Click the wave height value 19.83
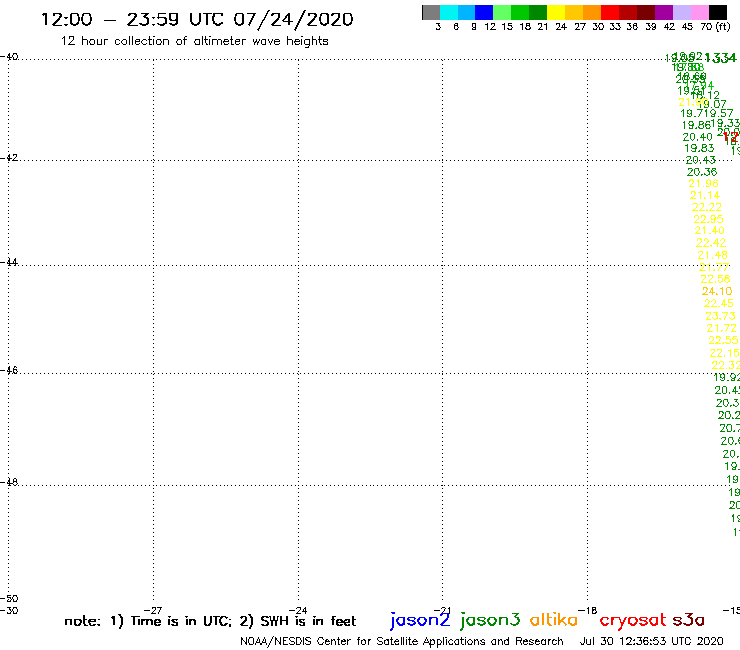Screen dimensions: 740x650 click(x=699, y=148)
